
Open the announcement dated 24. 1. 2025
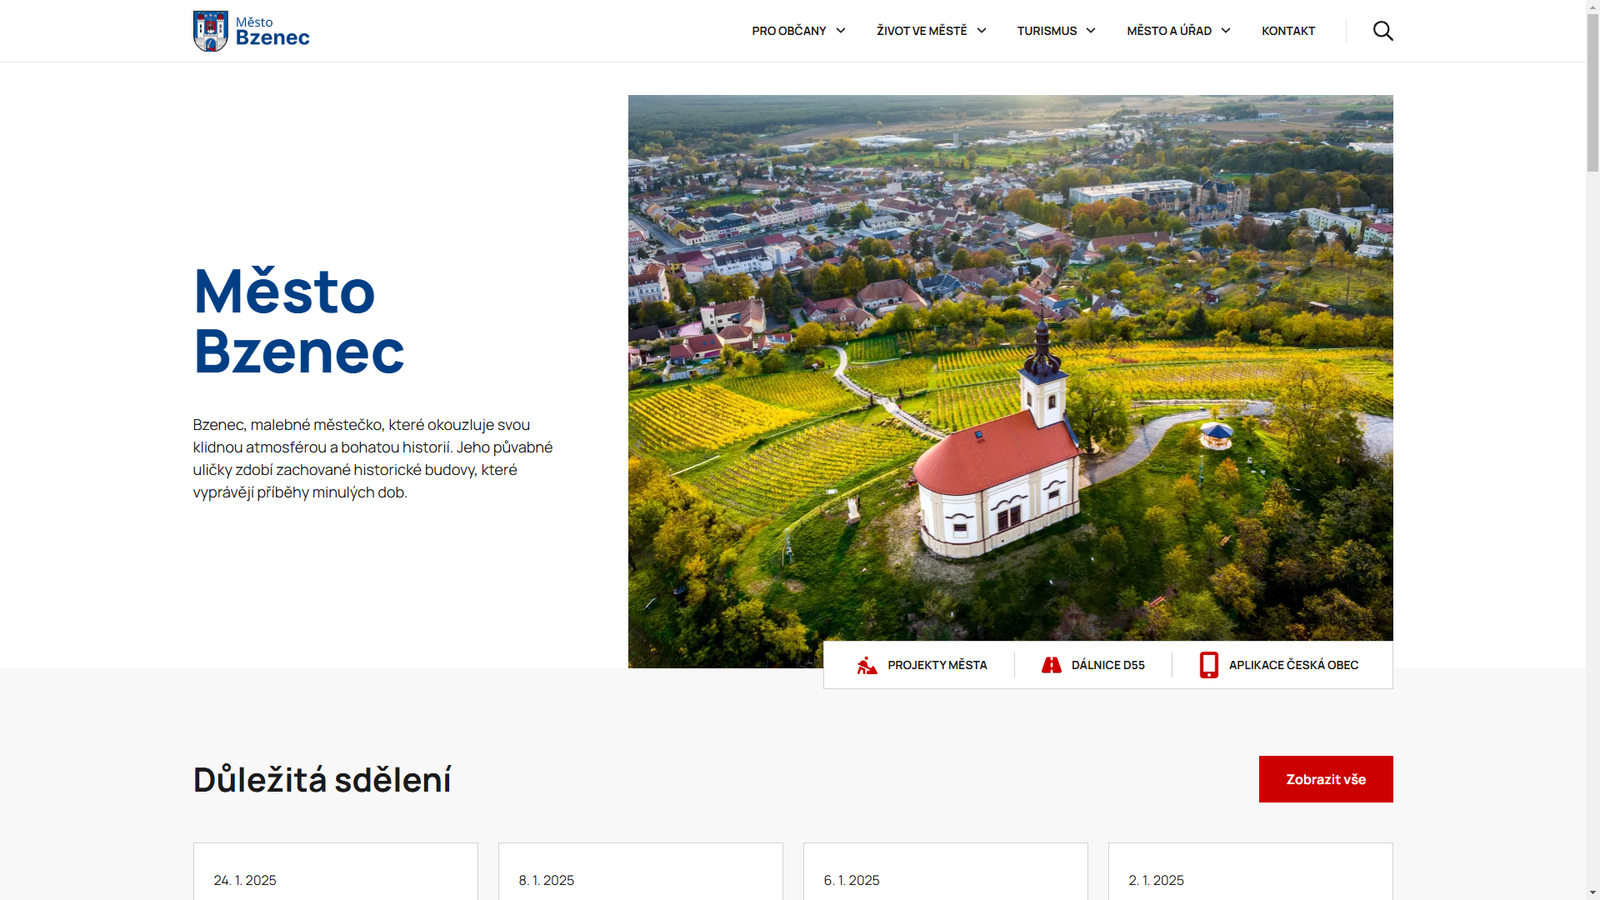pyautogui.click(x=335, y=875)
